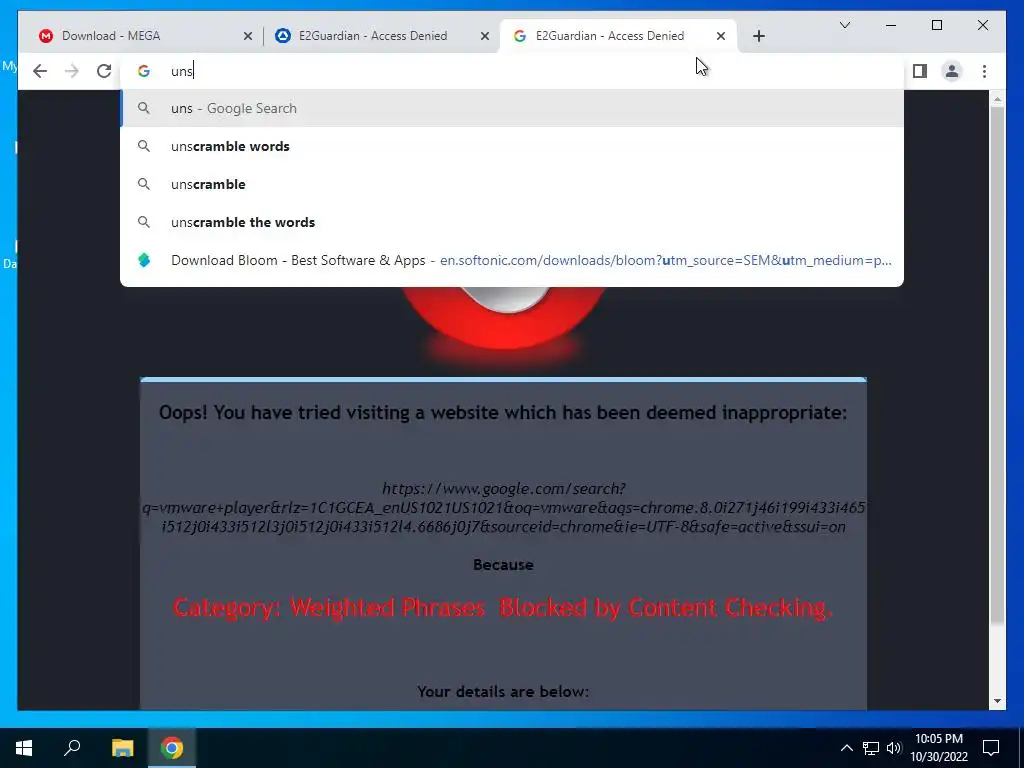Click the Bloom icon in suggestions

coord(144,260)
